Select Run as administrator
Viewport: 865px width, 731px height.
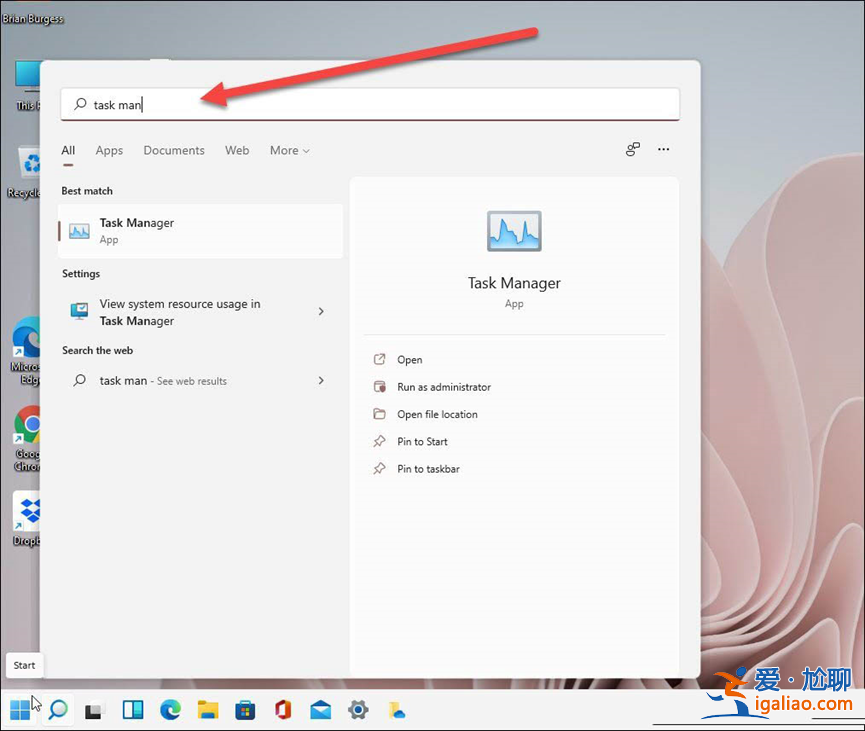444,387
